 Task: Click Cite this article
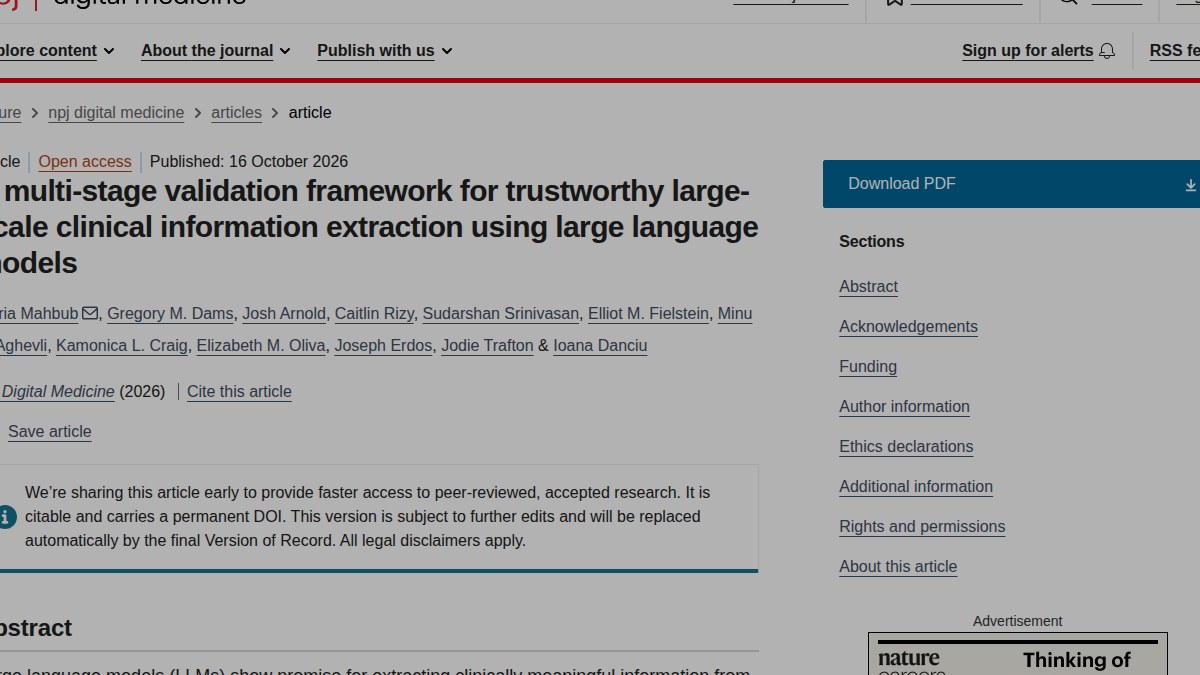point(239,392)
